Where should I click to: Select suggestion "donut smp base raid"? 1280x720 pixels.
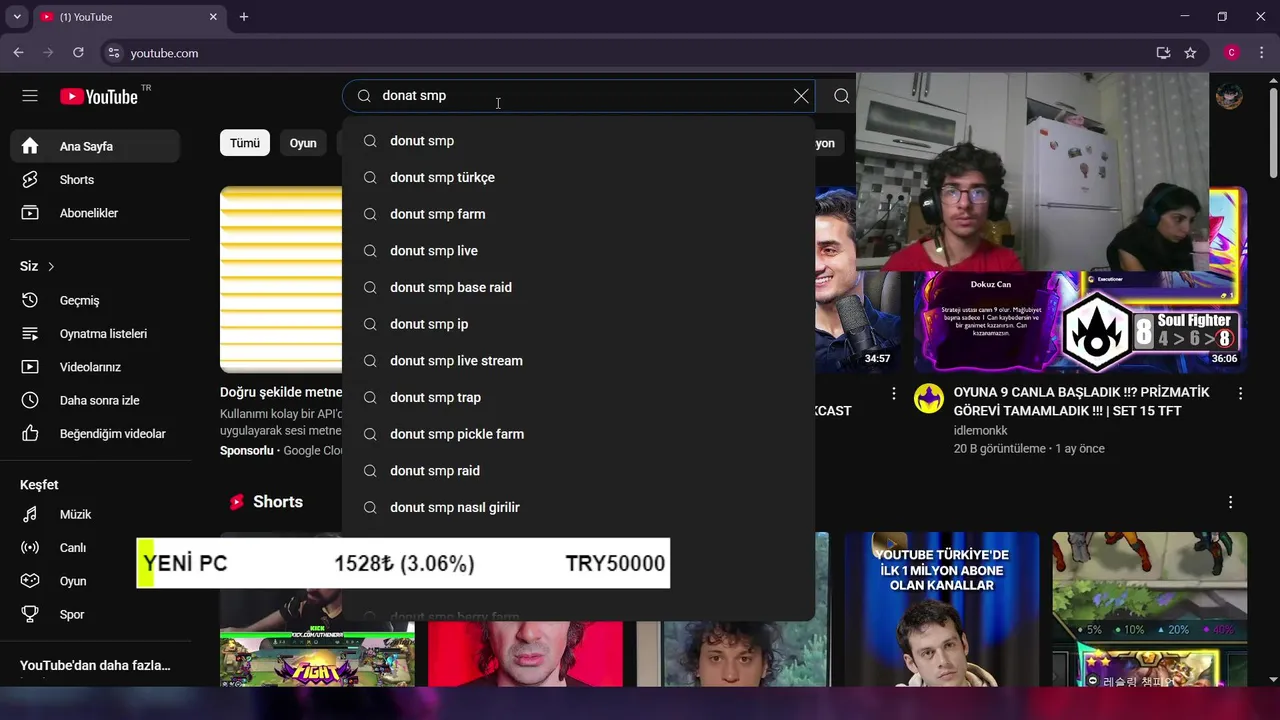pos(578,288)
